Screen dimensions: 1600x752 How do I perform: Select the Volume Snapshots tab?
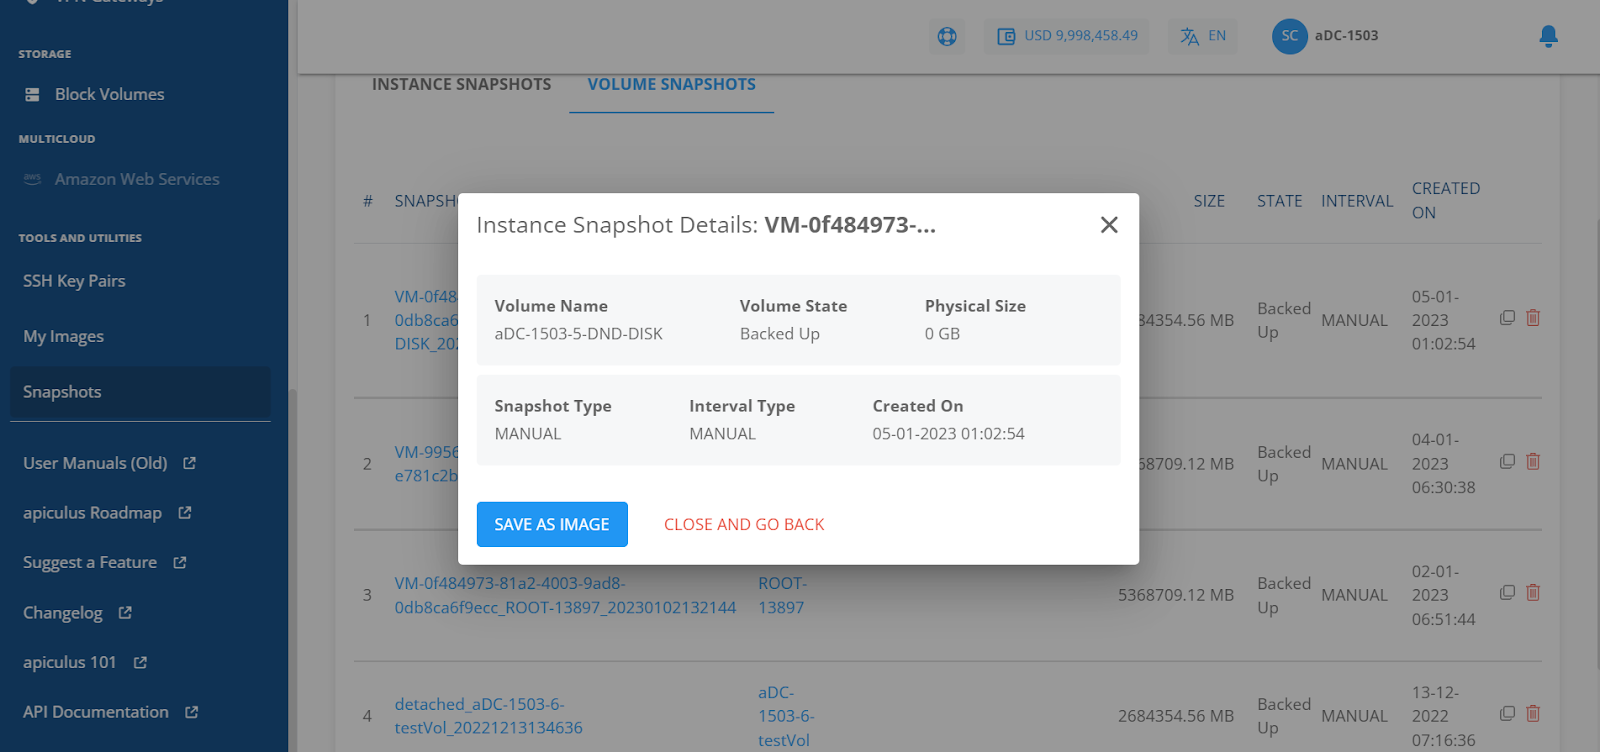pos(672,85)
